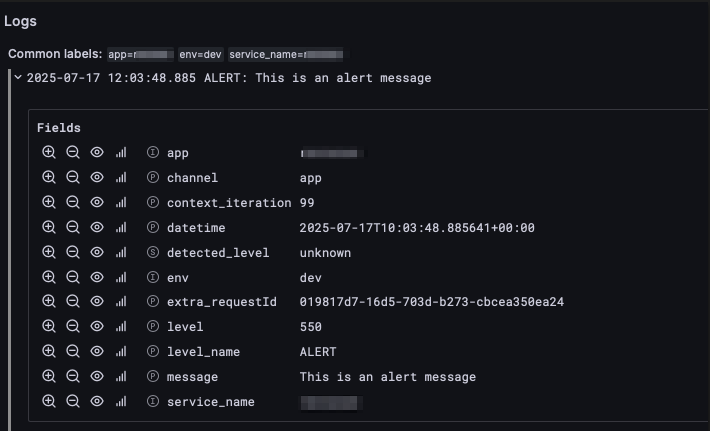Filter for value on datetime field
The height and width of the screenshot is (431, 710).
pyautogui.click(x=48, y=228)
